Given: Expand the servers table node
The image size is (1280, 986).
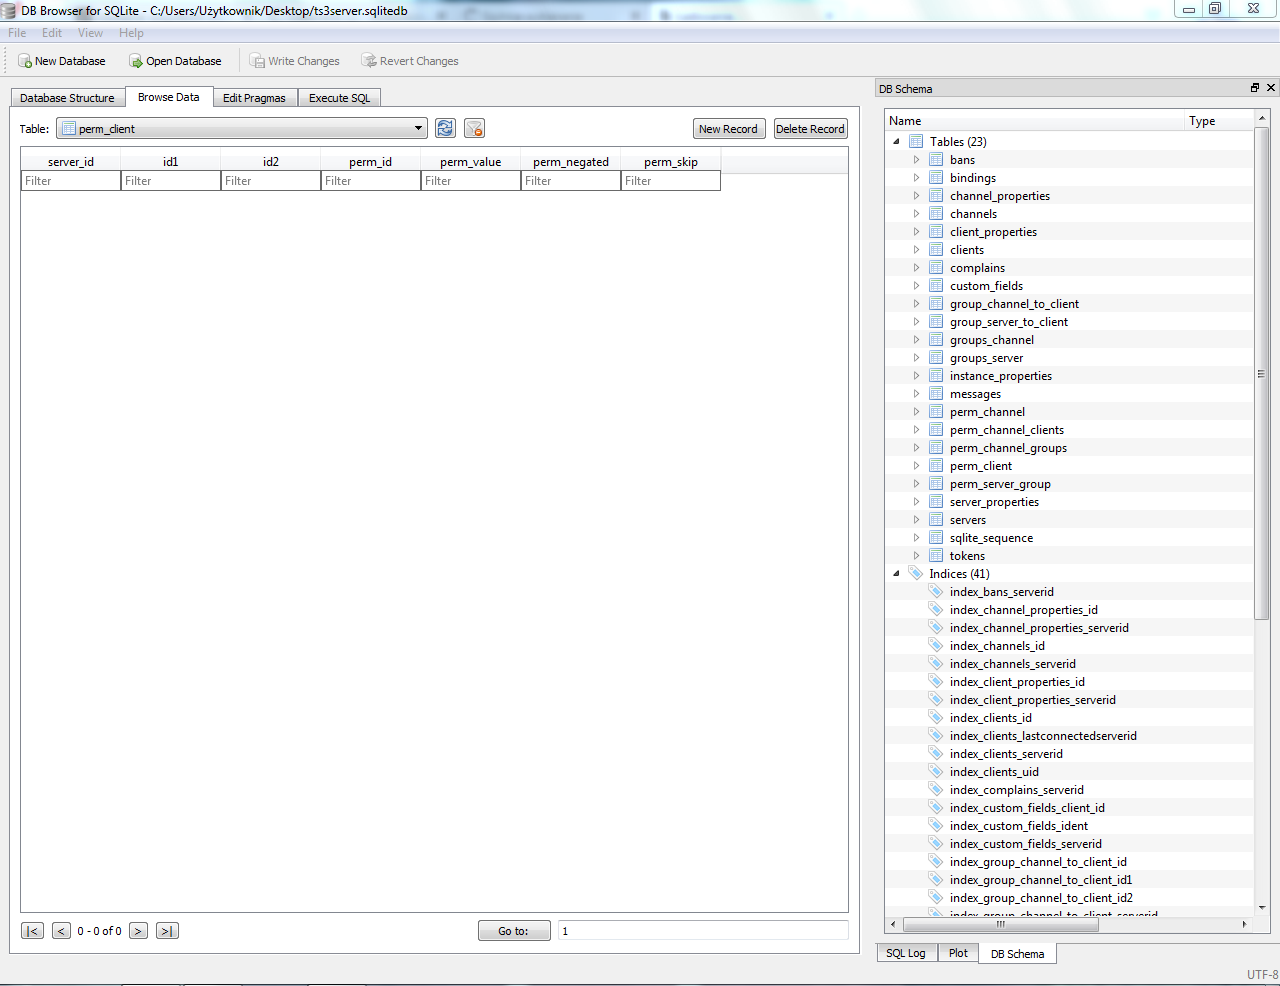Looking at the screenshot, I should coord(916,519).
